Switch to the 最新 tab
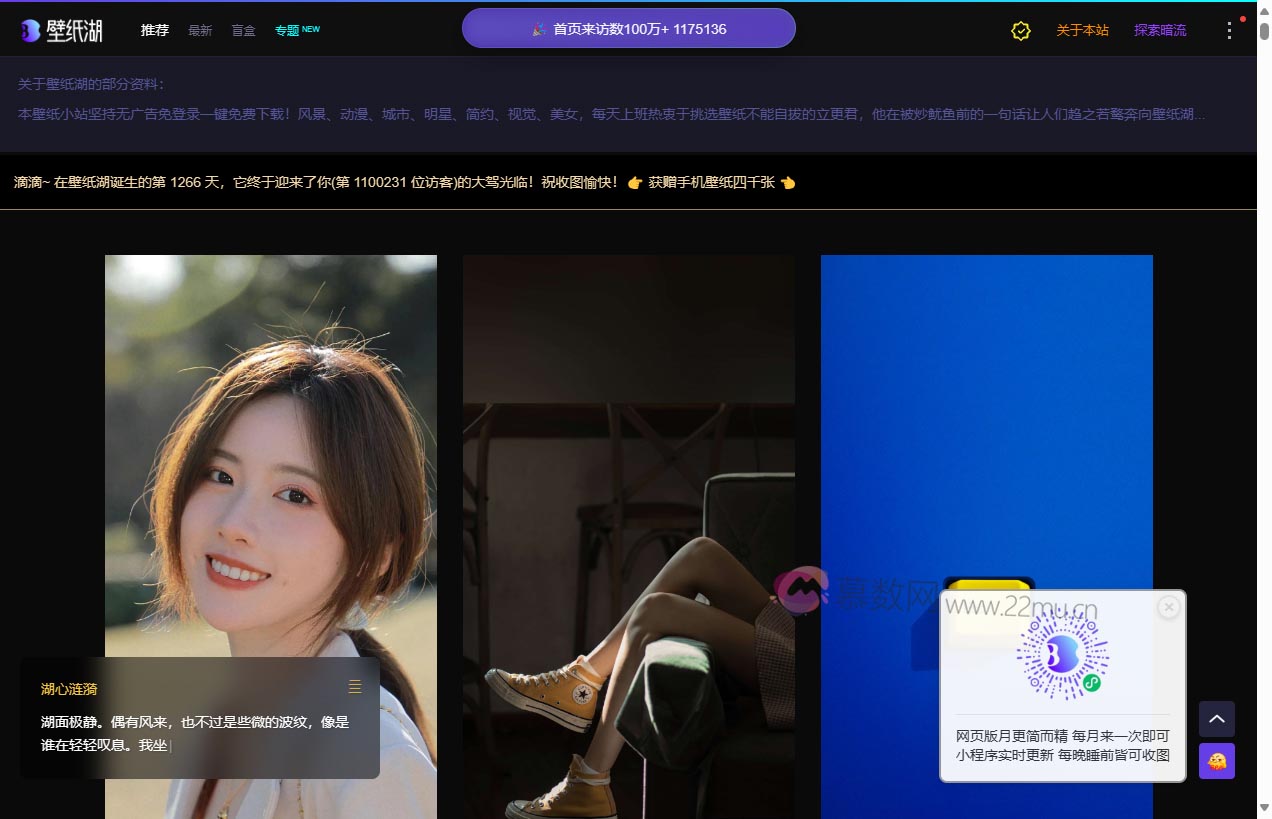The image size is (1272, 819). point(200,31)
